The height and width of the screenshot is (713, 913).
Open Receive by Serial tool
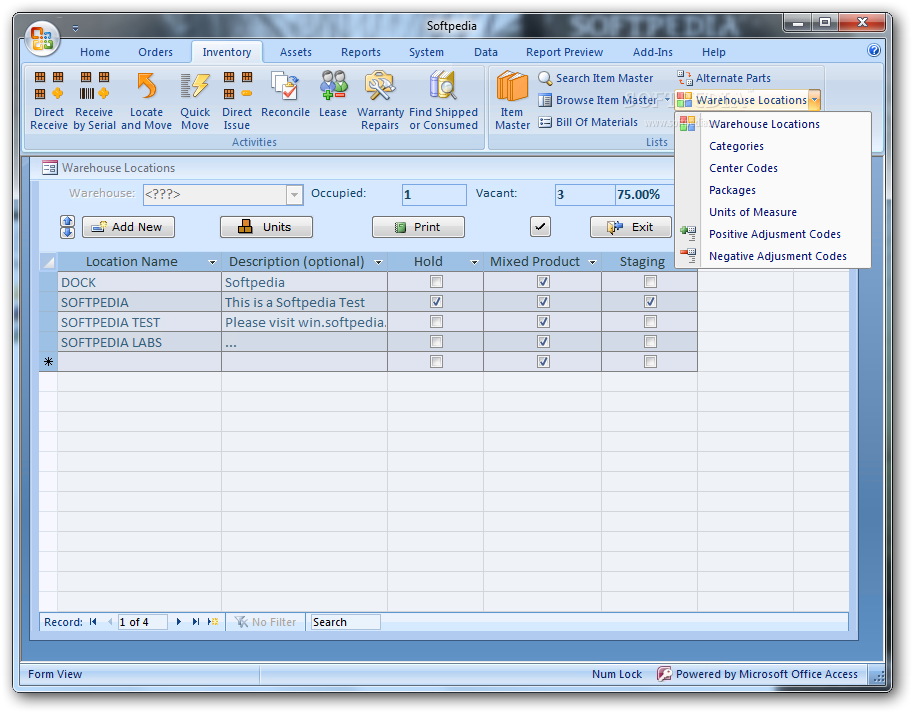pyautogui.click(x=94, y=100)
